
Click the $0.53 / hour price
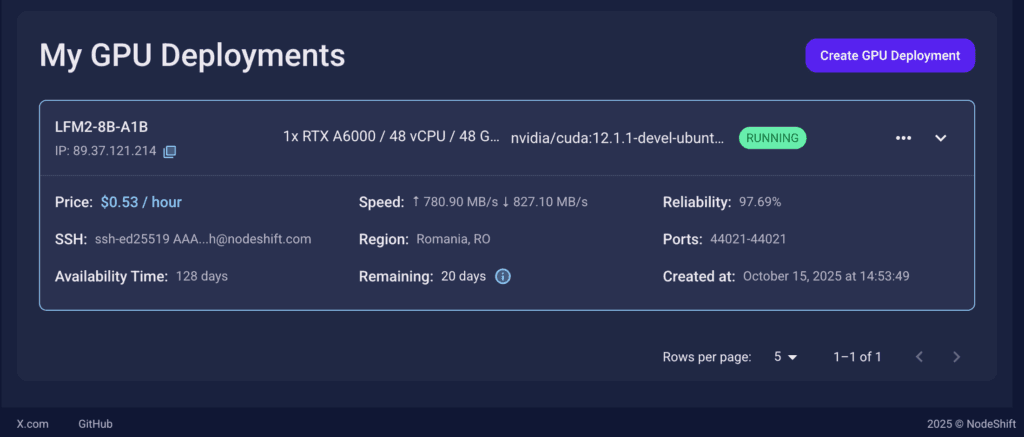(x=141, y=202)
